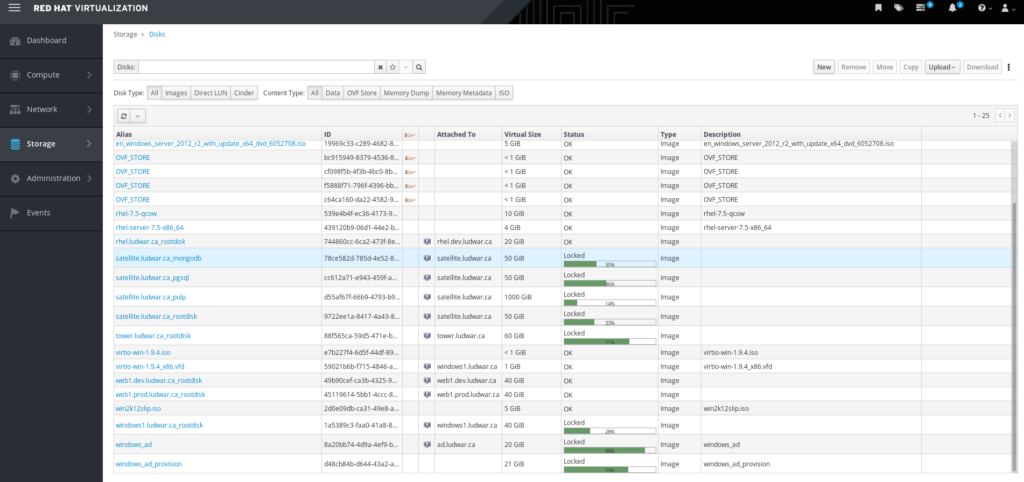
Task: Click the VM icon in windows_ad row
Action: tap(427, 445)
